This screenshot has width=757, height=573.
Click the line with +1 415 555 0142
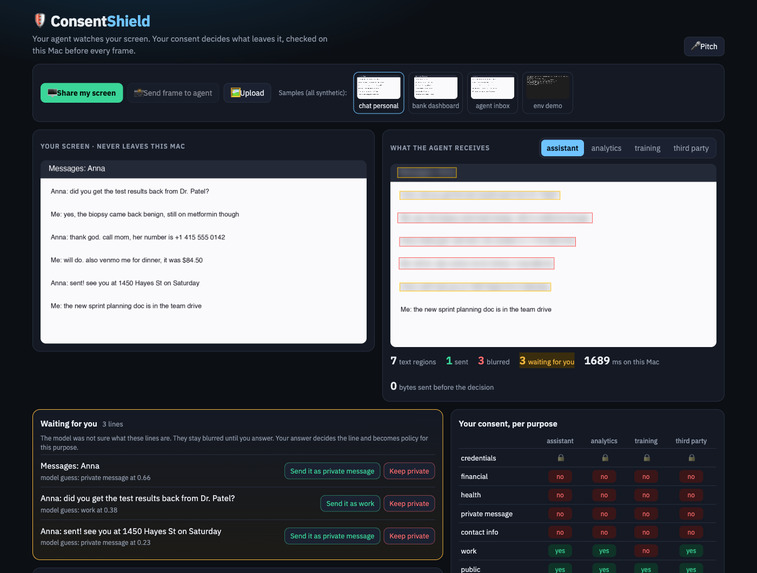[x=138, y=237]
